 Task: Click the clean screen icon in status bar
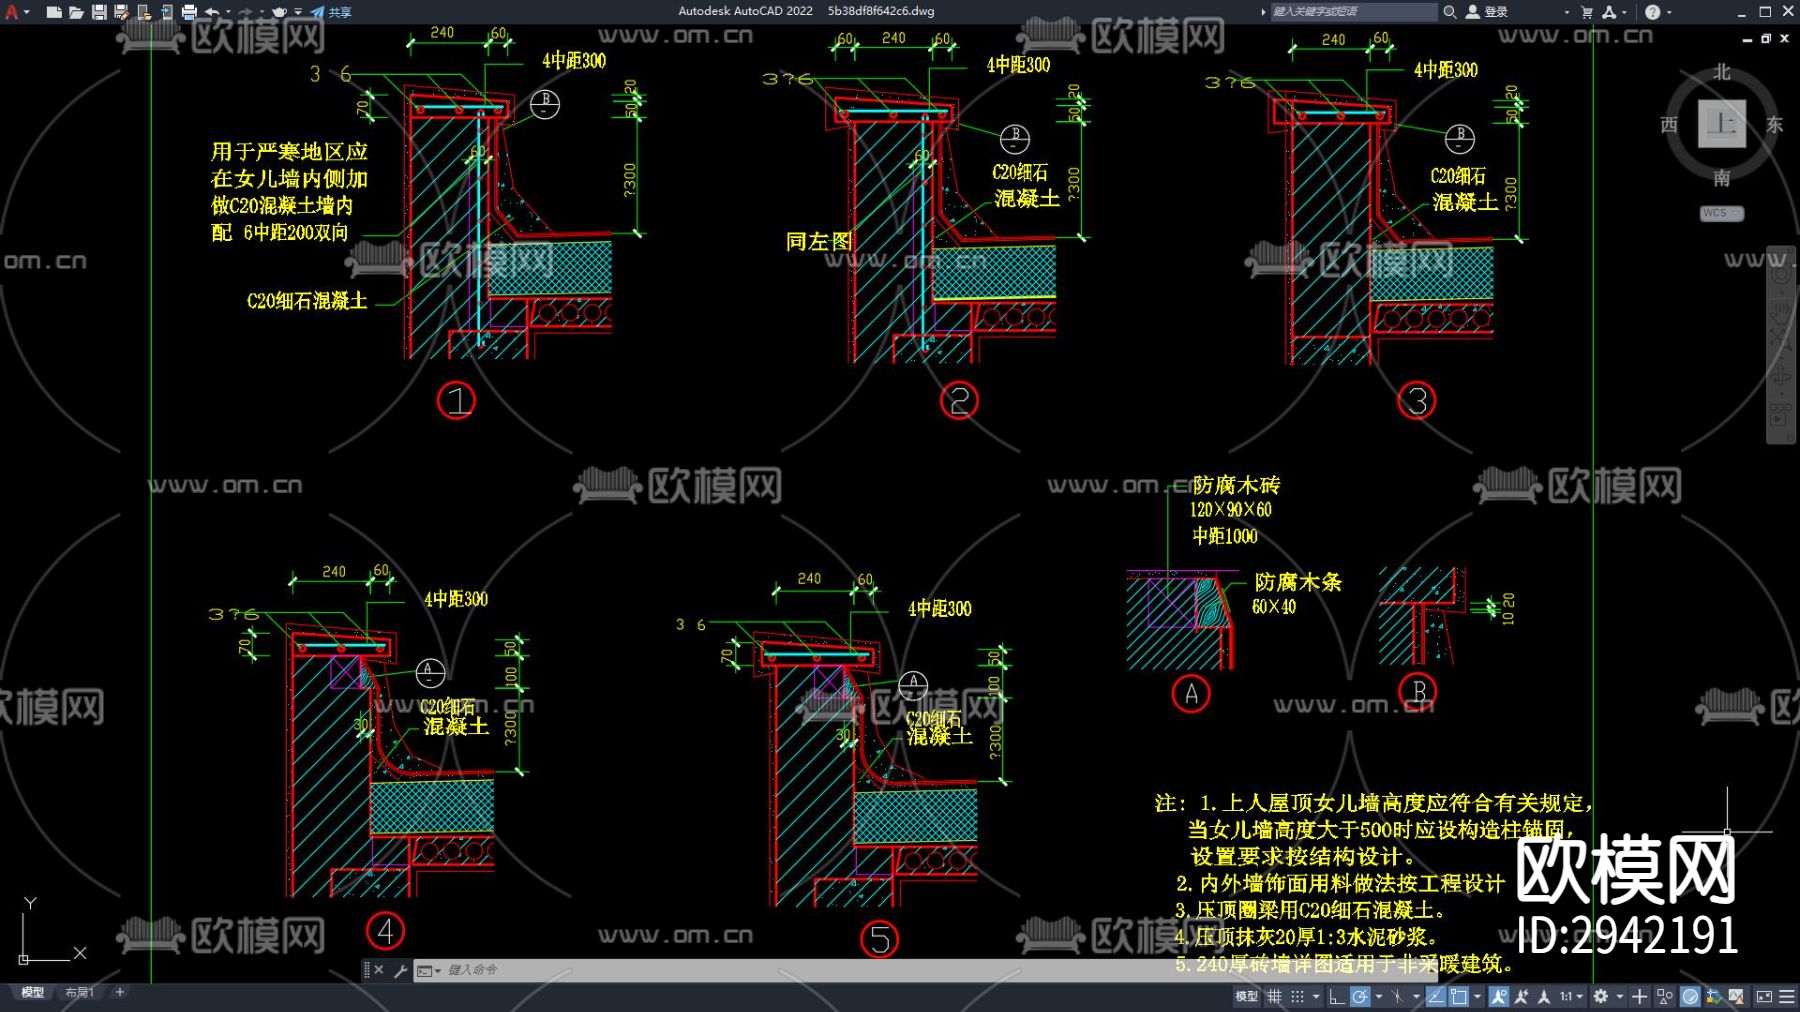[1764, 996]
